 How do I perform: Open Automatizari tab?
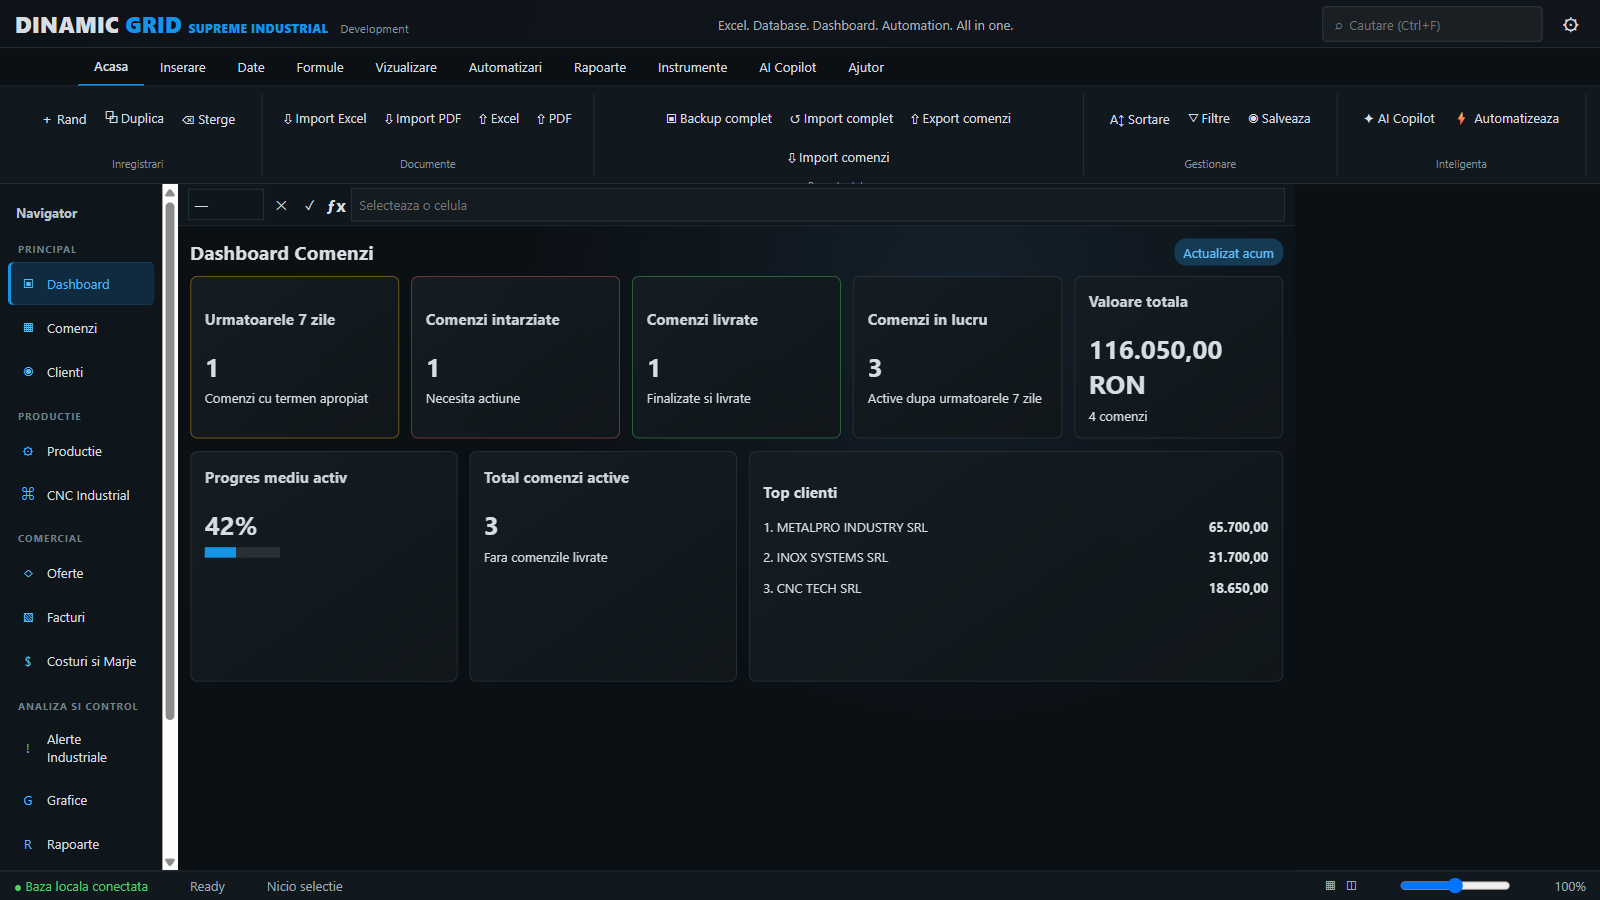point(505,67)
